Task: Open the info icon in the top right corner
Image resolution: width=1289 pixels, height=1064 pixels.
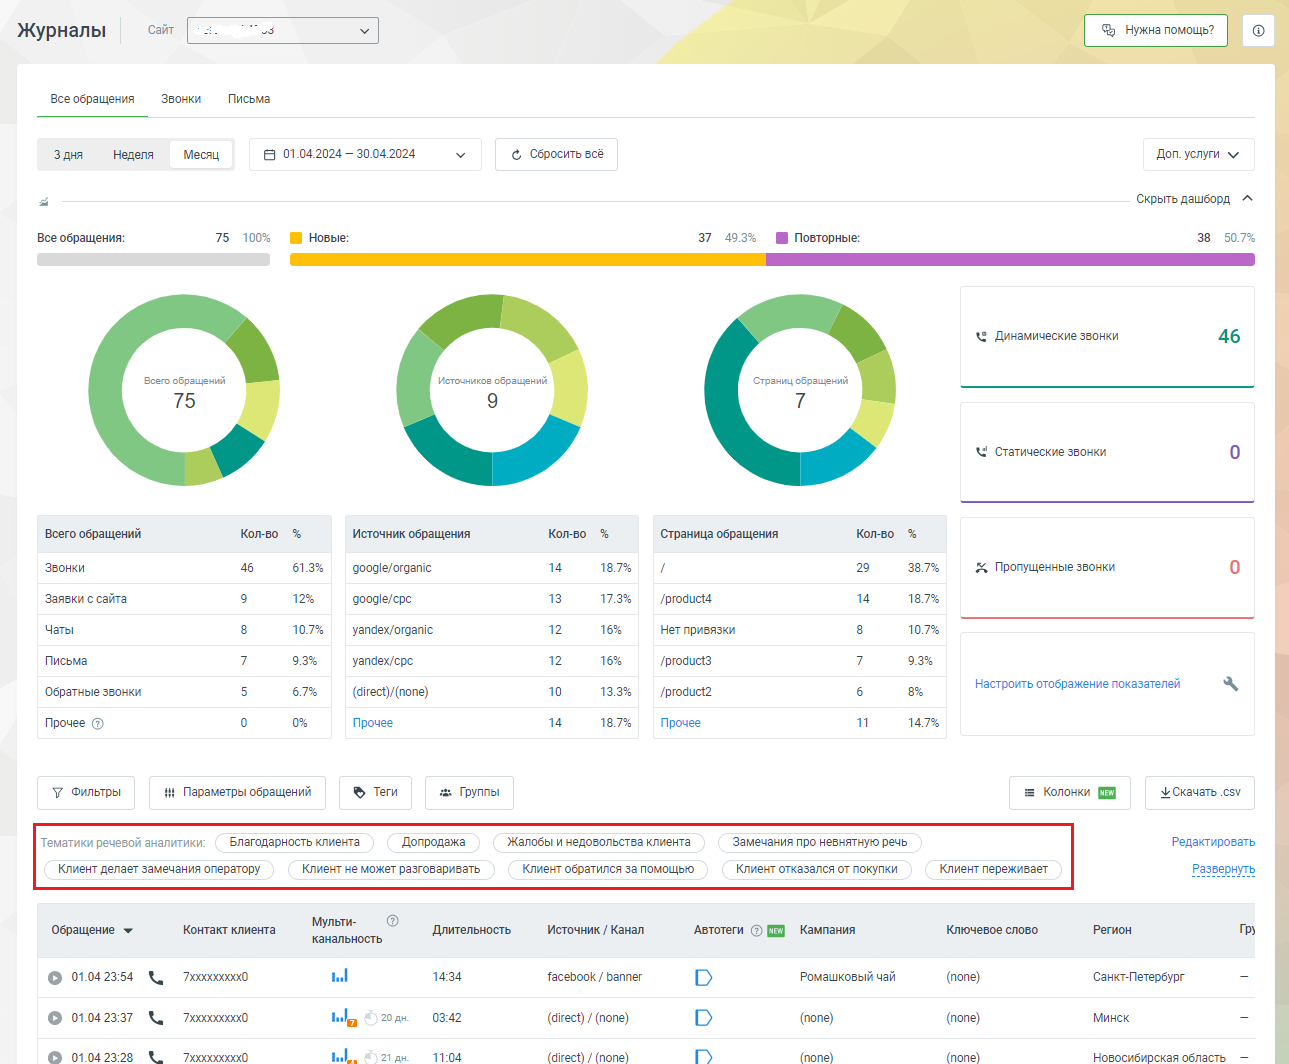Action: 1258,30
